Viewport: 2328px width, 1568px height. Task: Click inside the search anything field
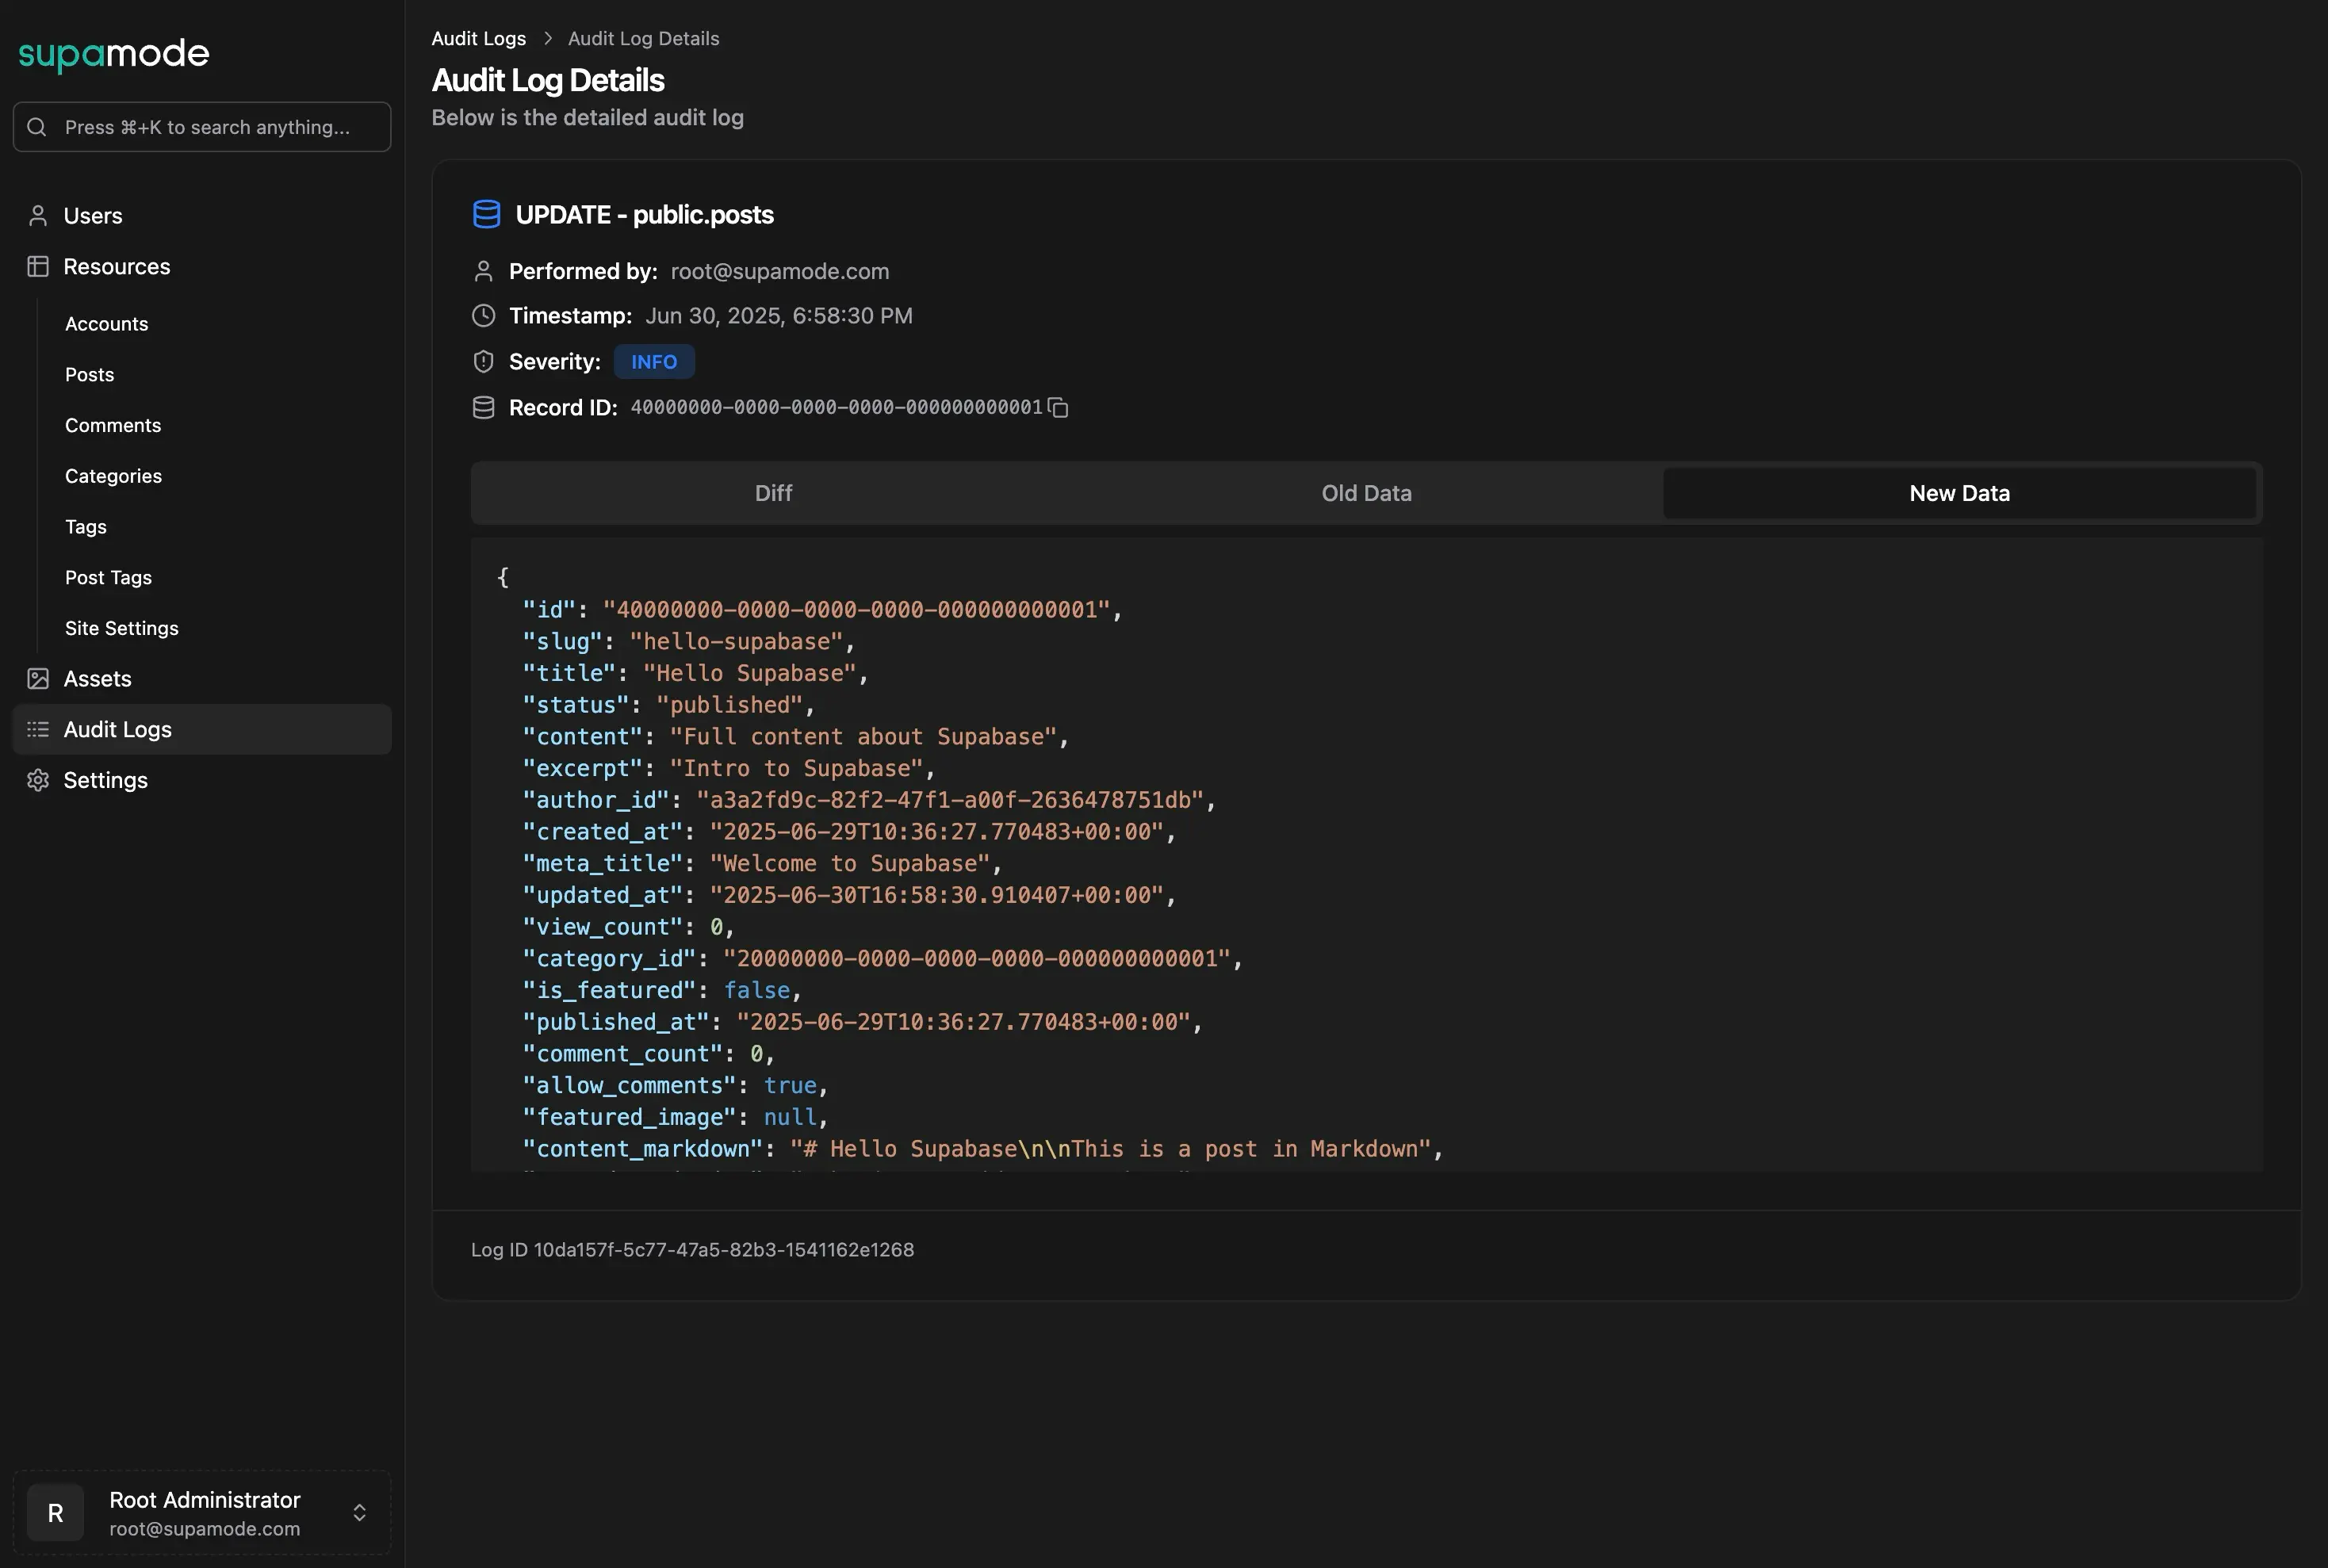200,127
